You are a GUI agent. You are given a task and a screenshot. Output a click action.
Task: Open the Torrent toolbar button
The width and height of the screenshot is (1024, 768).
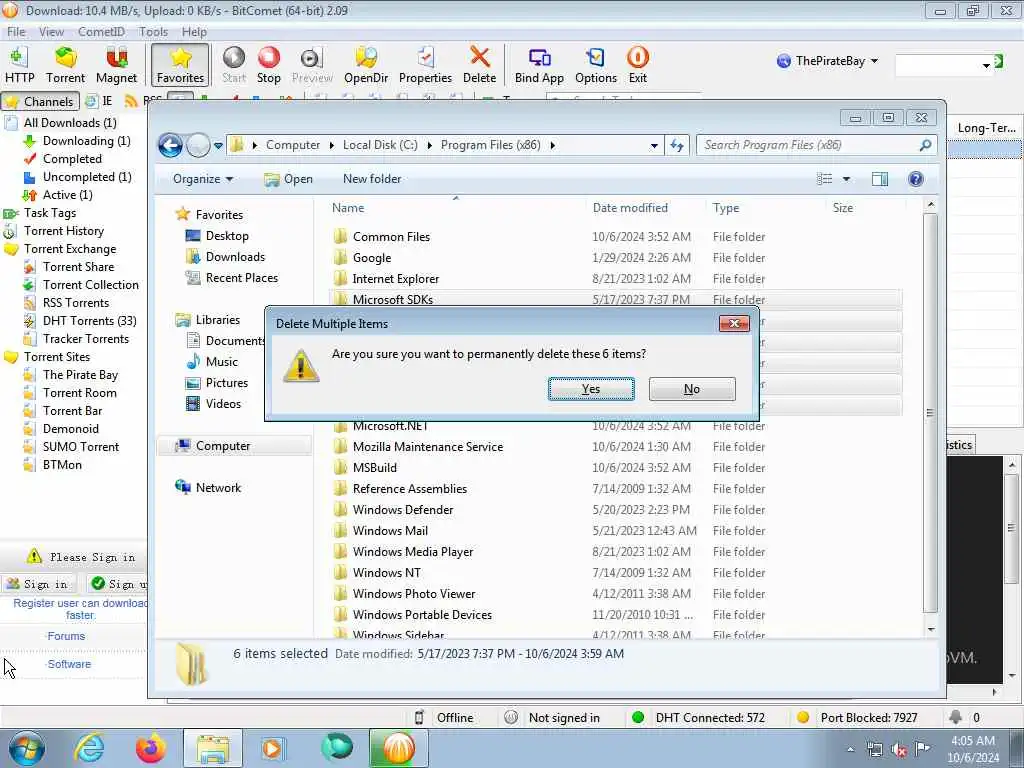[65, 65]
